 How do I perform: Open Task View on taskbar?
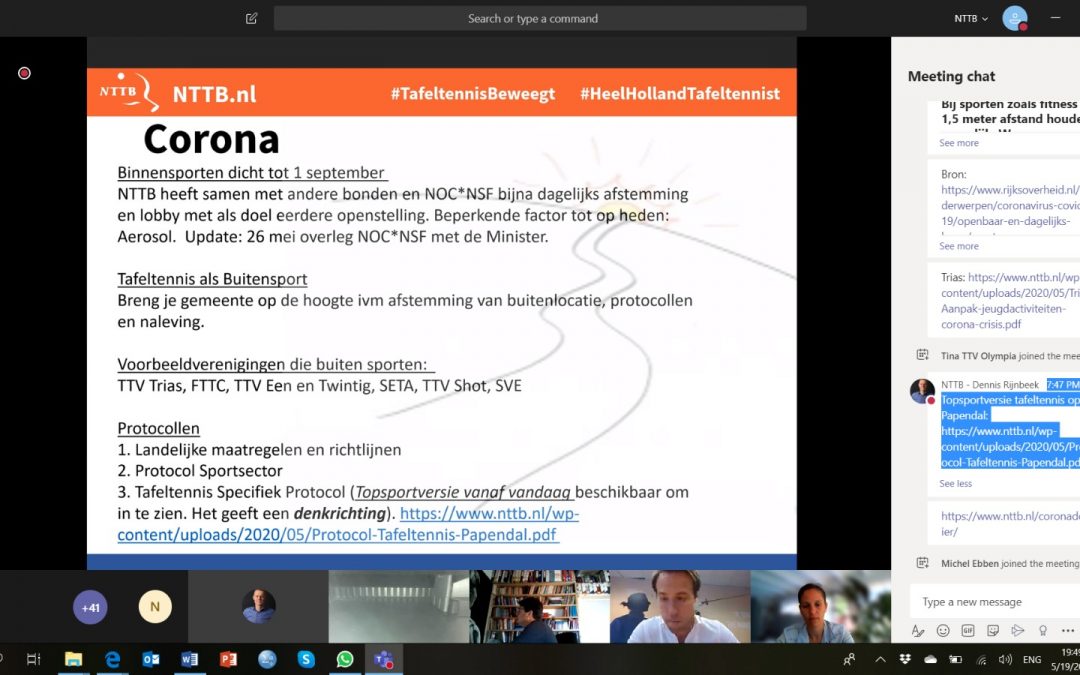point(33,659)
